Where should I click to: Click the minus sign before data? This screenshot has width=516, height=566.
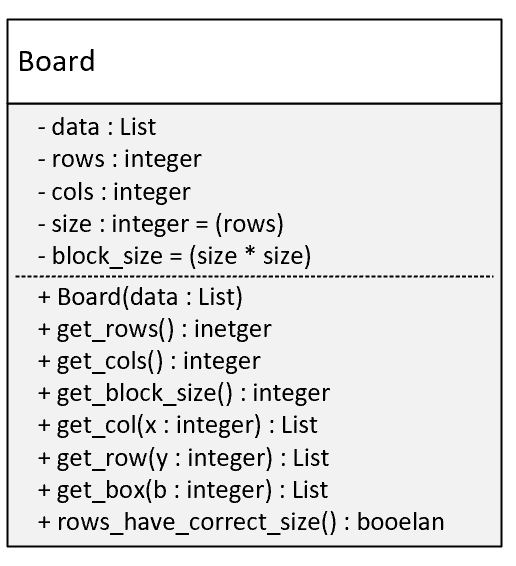(x=42, y=127)
